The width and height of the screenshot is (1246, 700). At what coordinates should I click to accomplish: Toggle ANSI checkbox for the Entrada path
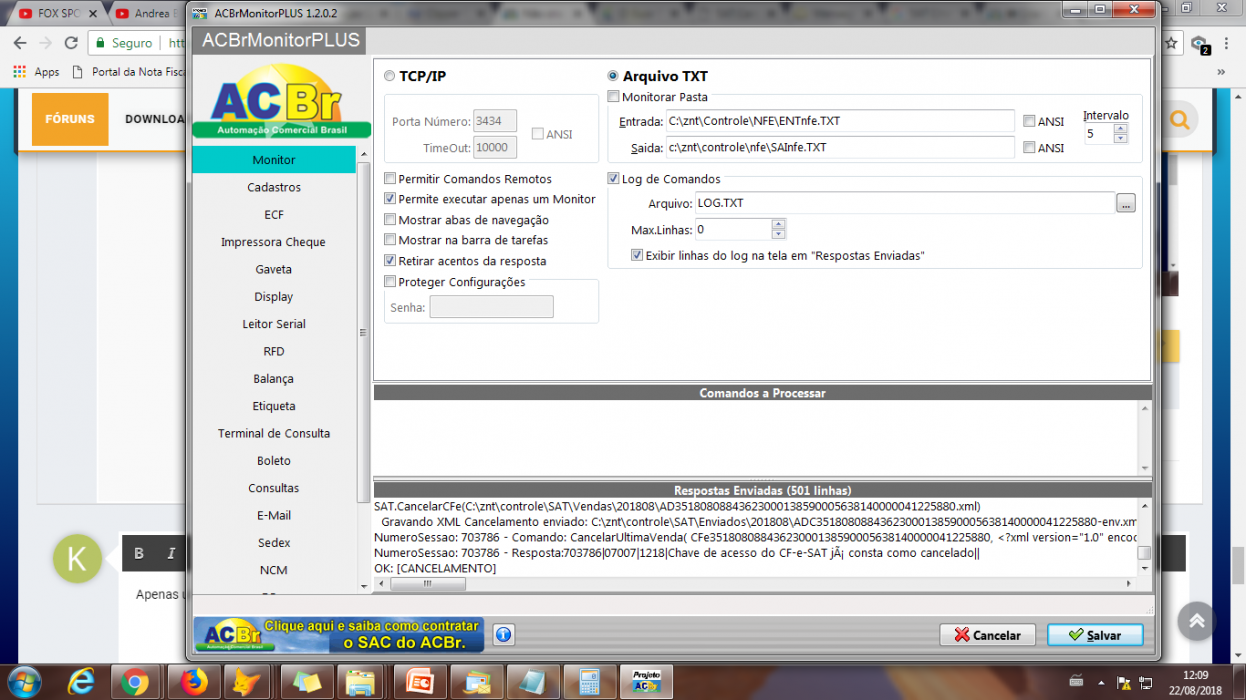[1029, 121]
